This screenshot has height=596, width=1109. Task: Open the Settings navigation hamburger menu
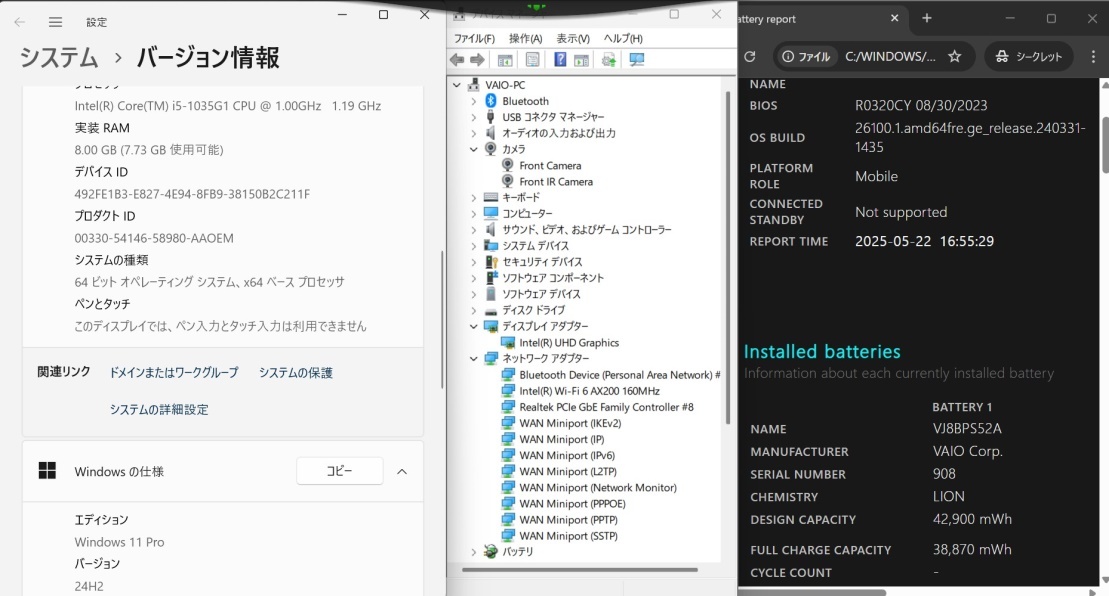coord(55,22)
